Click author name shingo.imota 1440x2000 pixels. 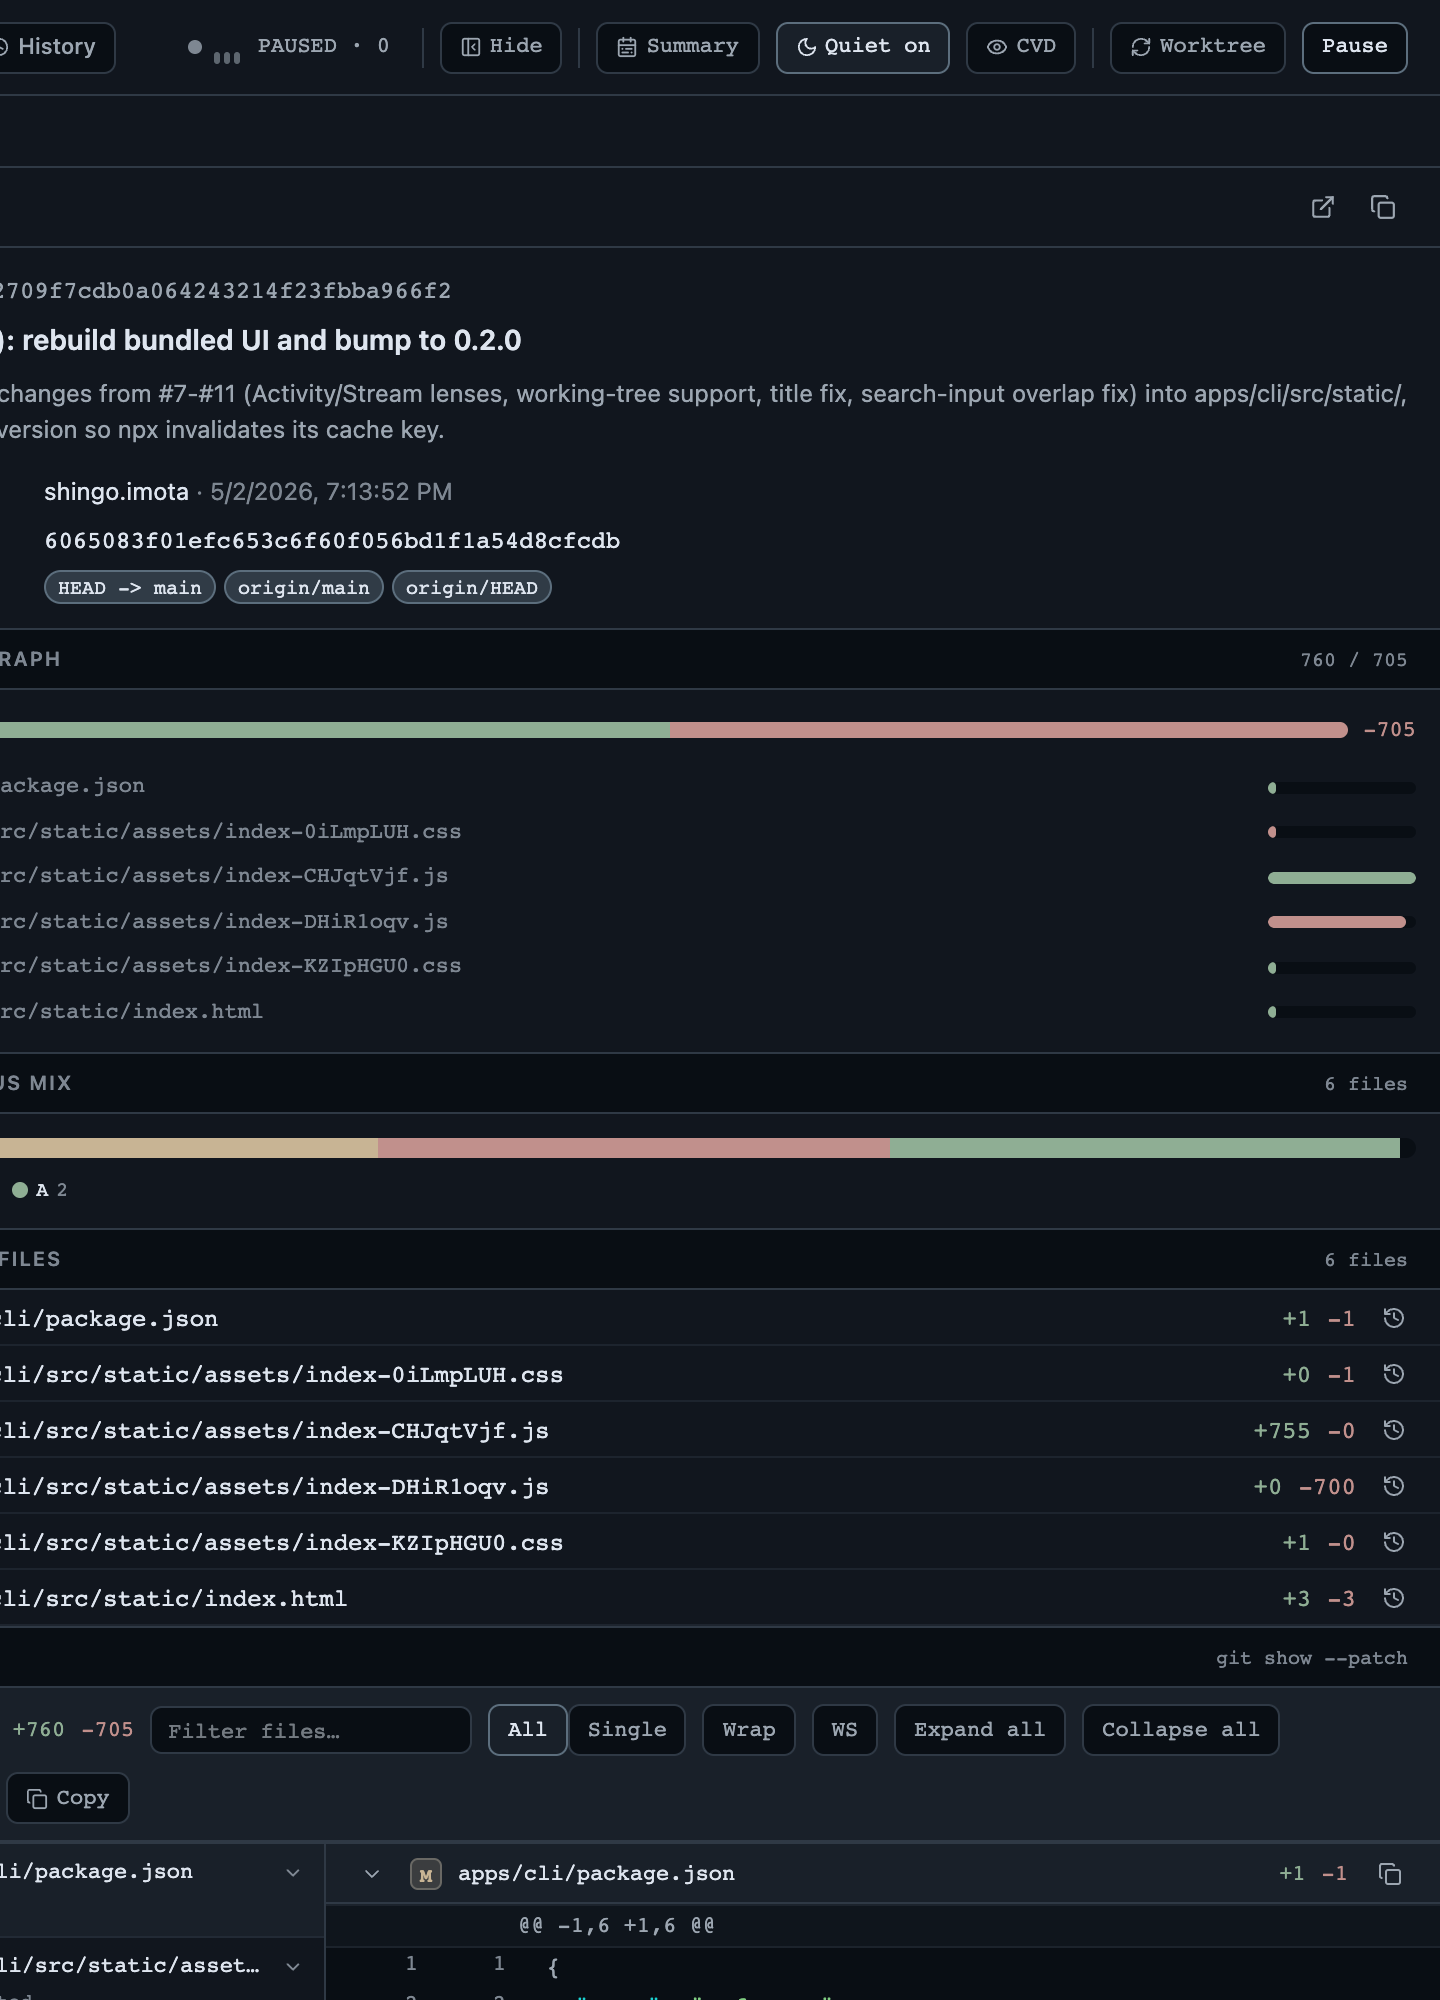tap(116, 492)
